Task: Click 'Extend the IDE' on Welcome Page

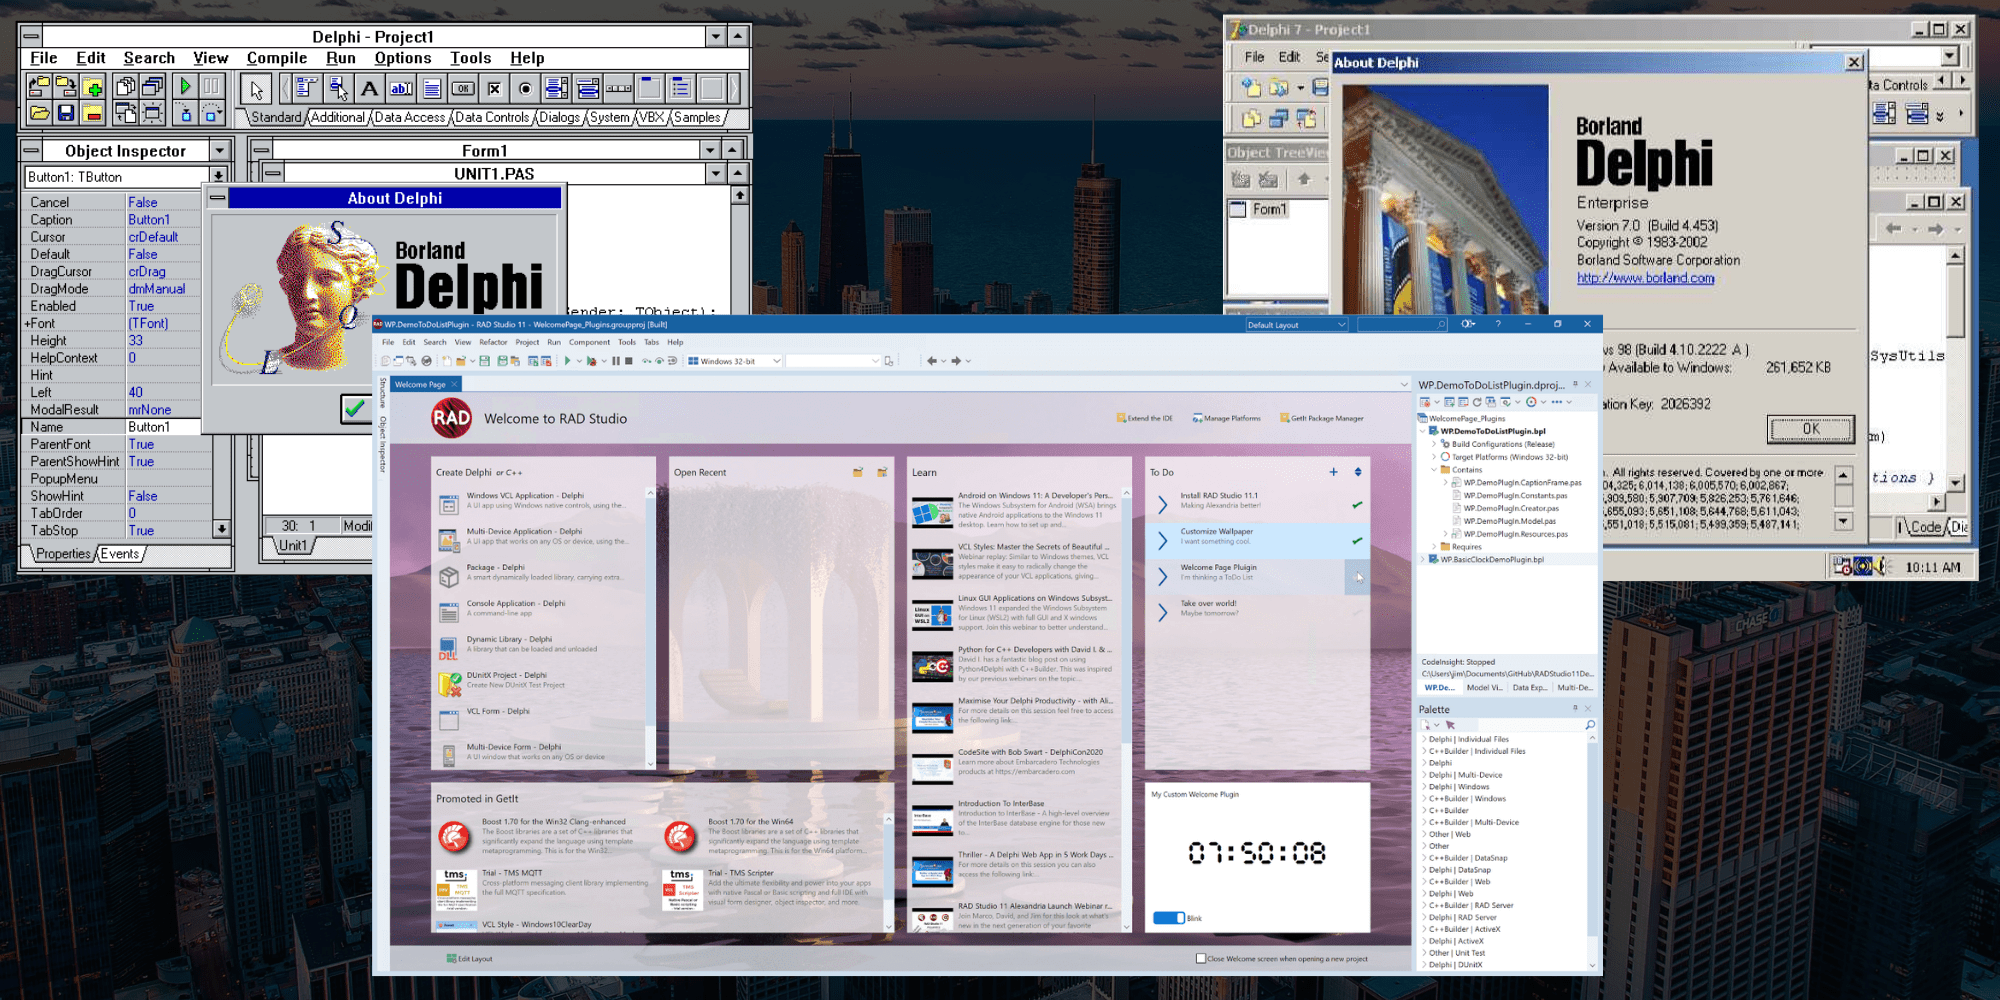Action: click(x=1144, y=418)
